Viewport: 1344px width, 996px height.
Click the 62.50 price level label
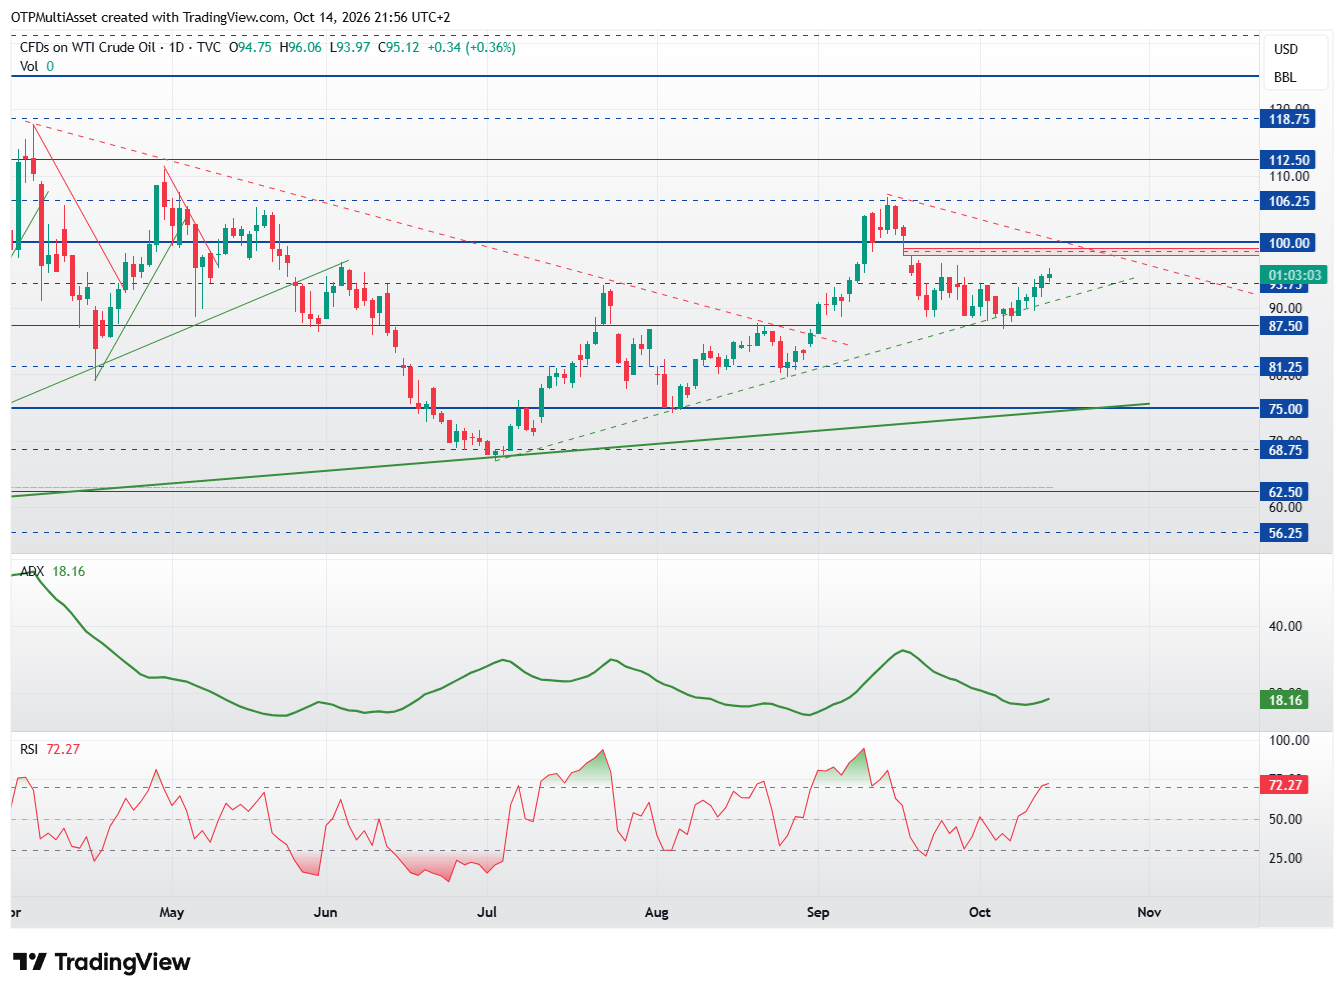[x=1285, y=492]
